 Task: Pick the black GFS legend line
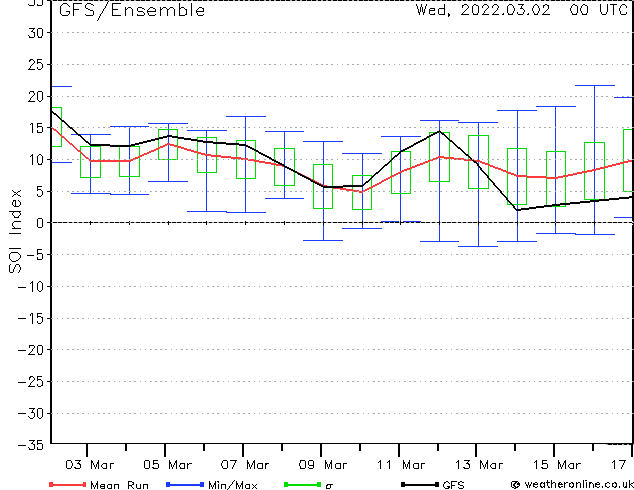(x=420, y=484)
